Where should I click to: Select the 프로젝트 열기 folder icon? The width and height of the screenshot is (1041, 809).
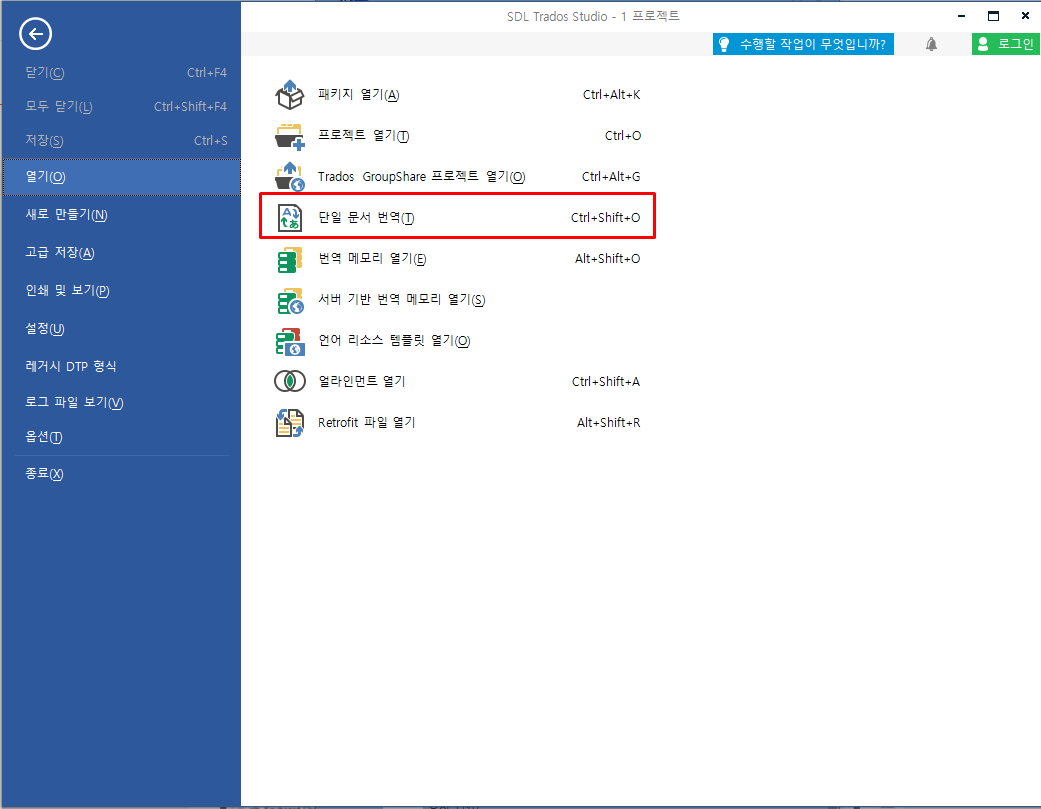coord(289,135)
